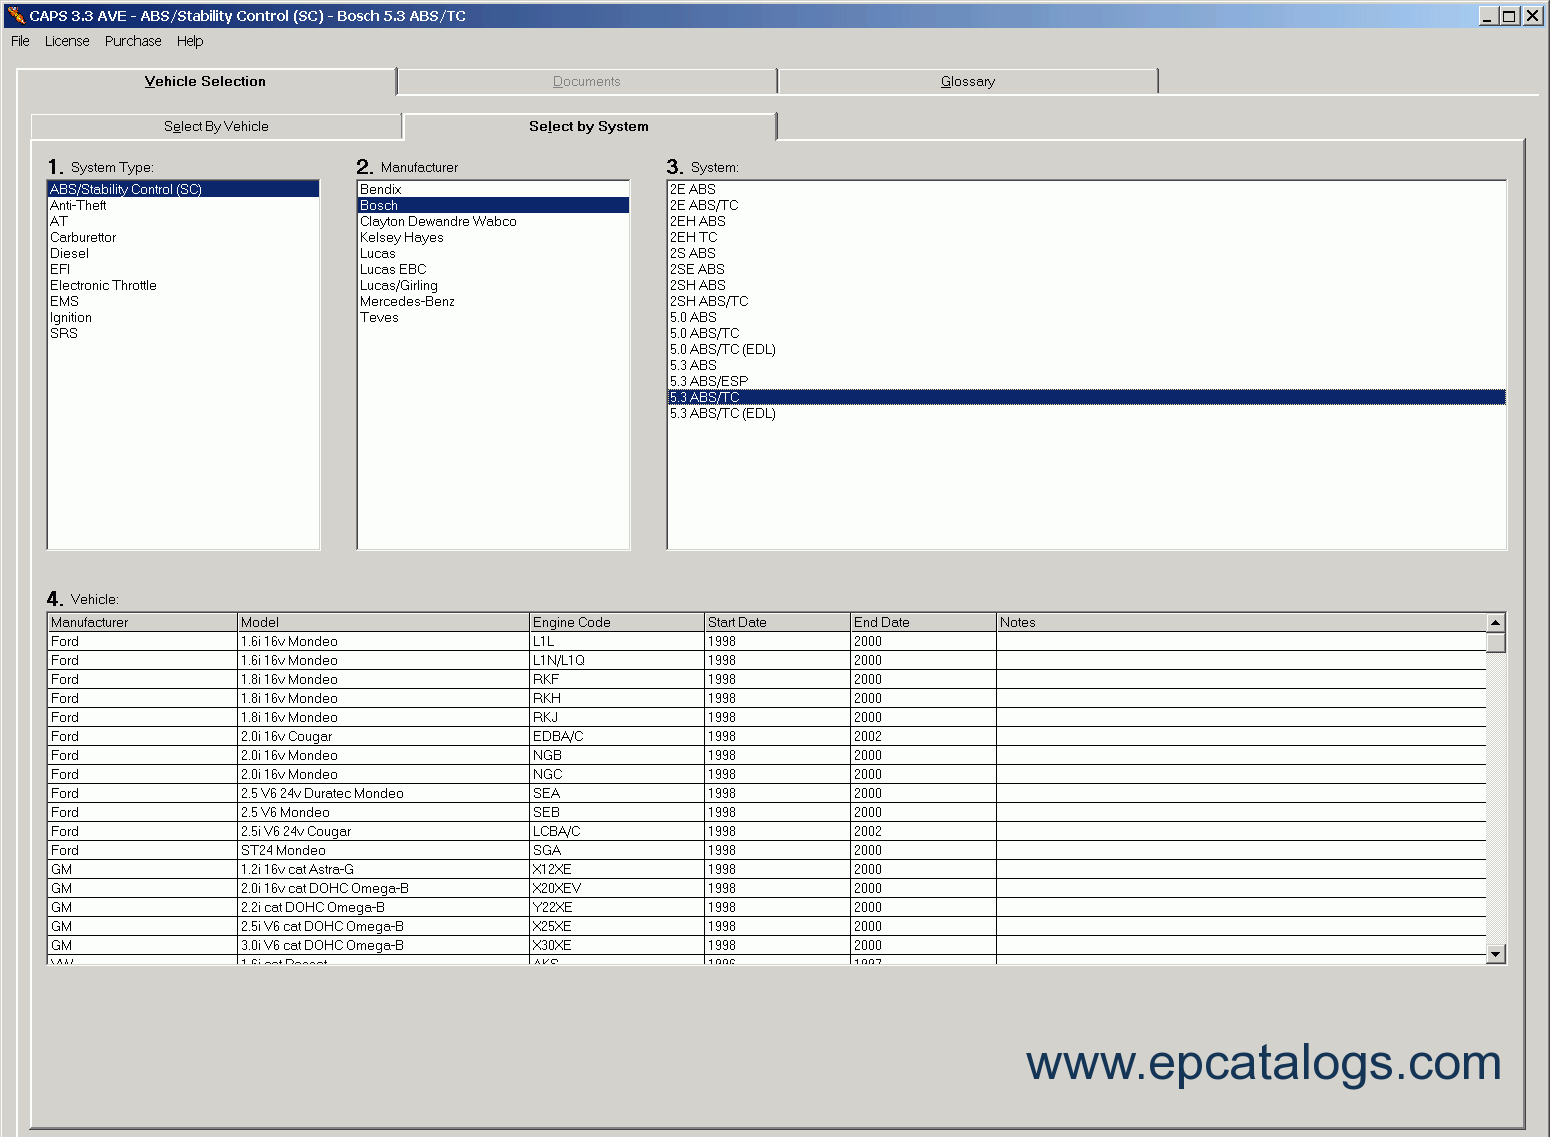Click the vehicle list scroll up arrow
Image resolution: width=1550 pixels, height=1137 pixels.
coord(1496,622)
